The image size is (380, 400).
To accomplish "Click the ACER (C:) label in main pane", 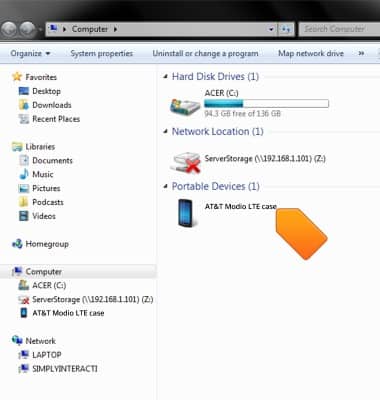I will point(221,93).
